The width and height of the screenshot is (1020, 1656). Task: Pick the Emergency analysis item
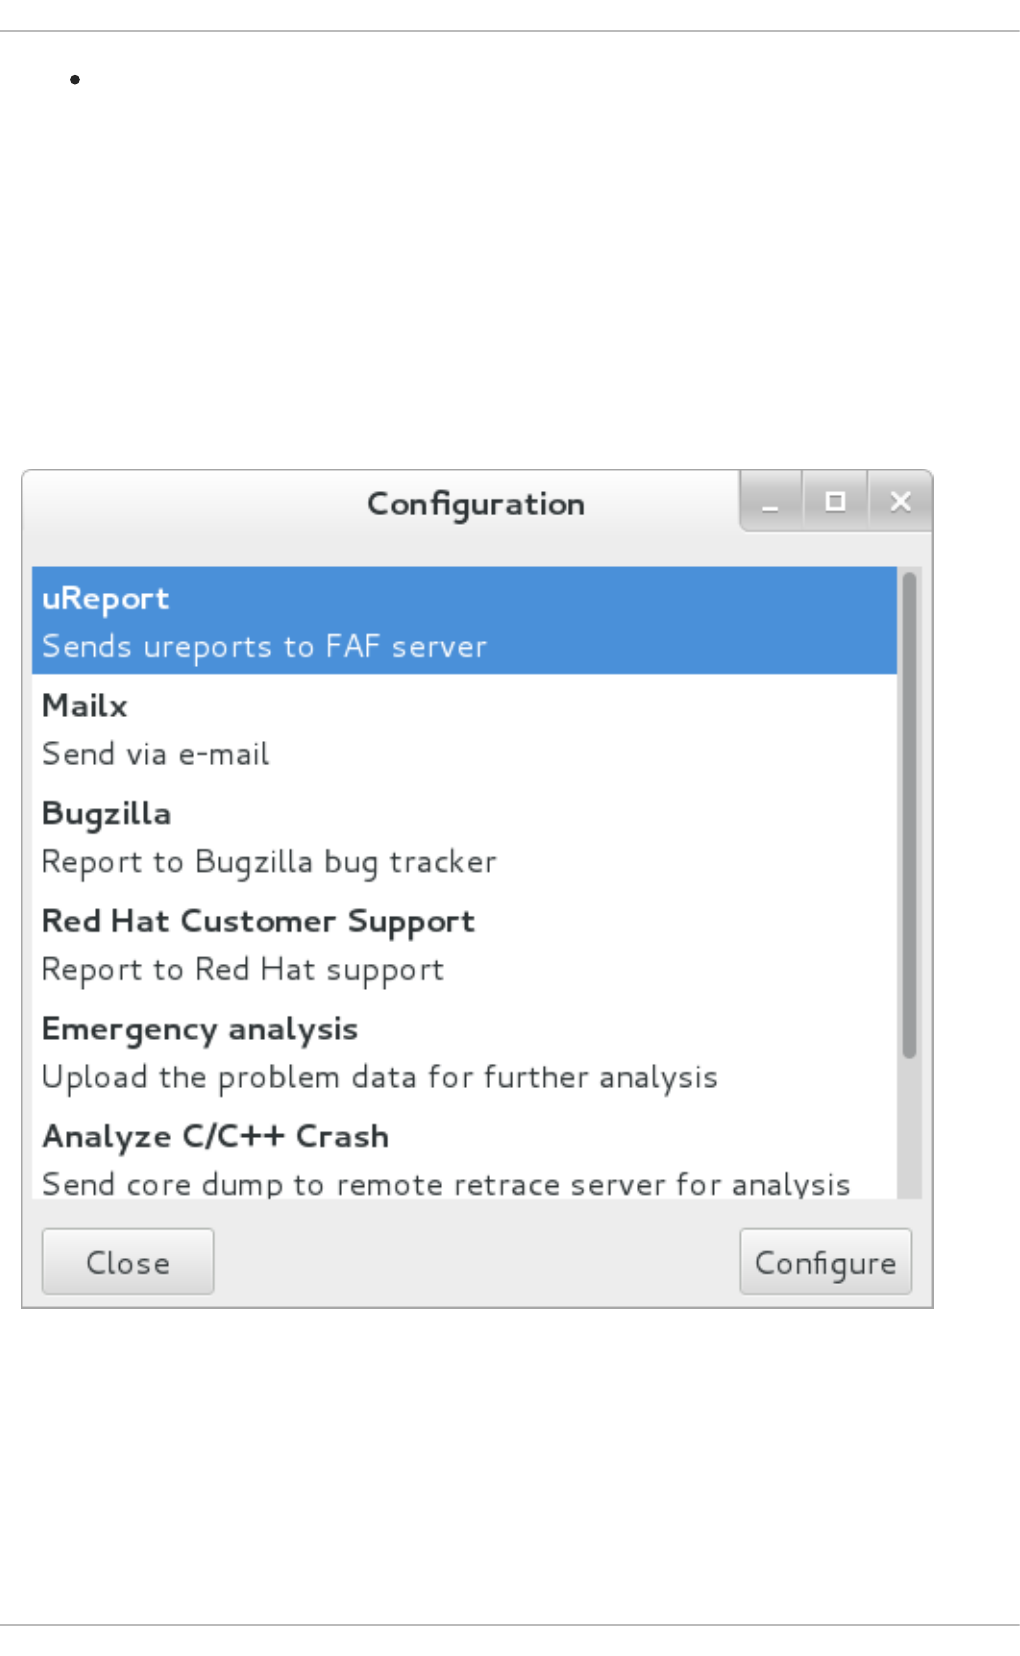[x=464, y=1053]
